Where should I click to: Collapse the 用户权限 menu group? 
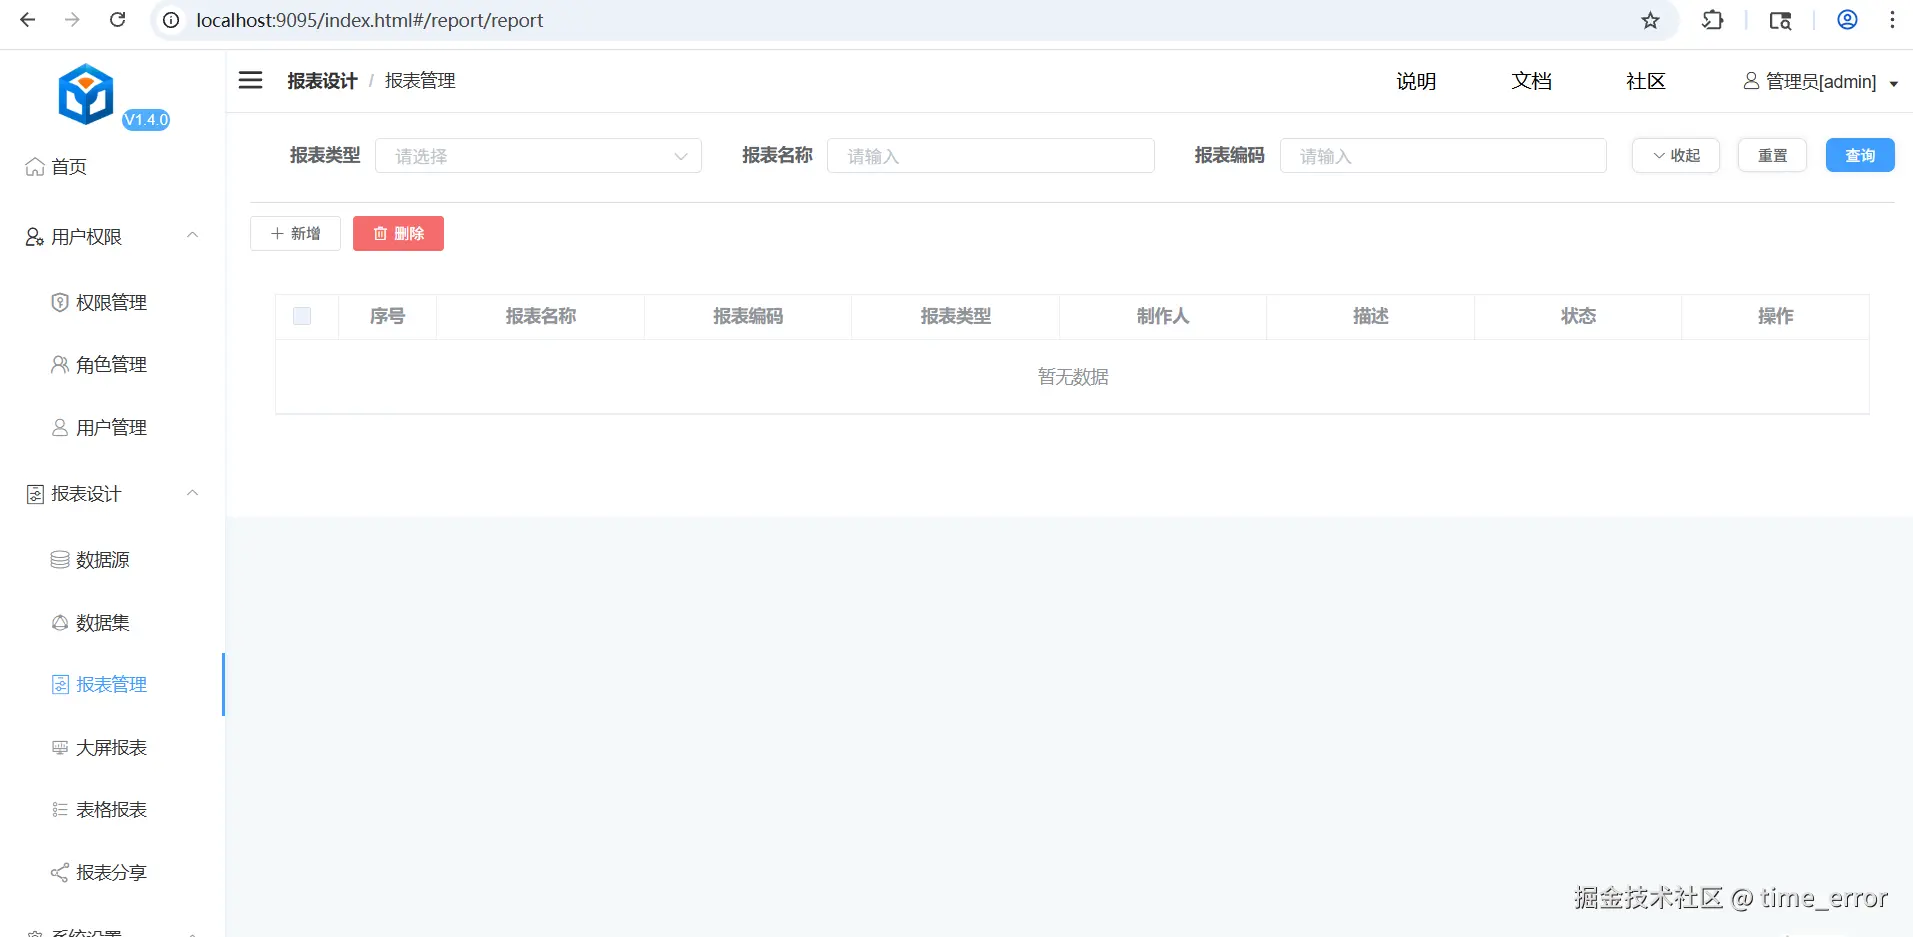pyautogui.click(x=112, y=237)
